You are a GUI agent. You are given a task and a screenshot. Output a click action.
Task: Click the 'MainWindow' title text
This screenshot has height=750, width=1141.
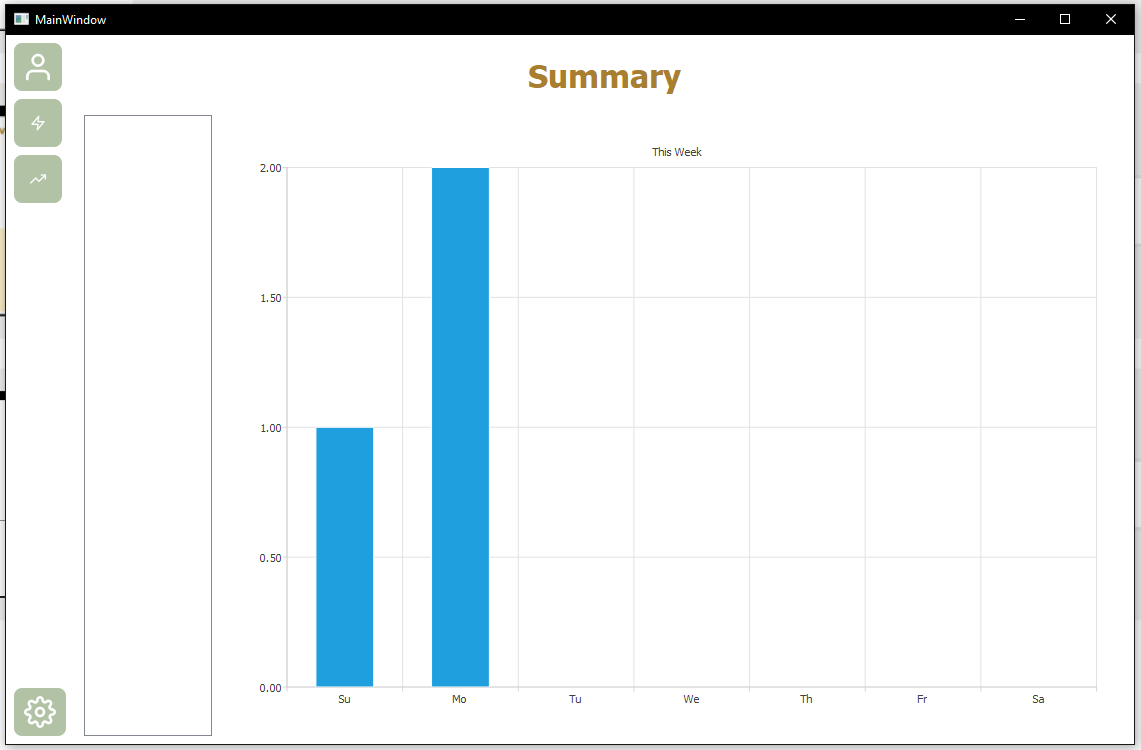click(x=71, y=20)
